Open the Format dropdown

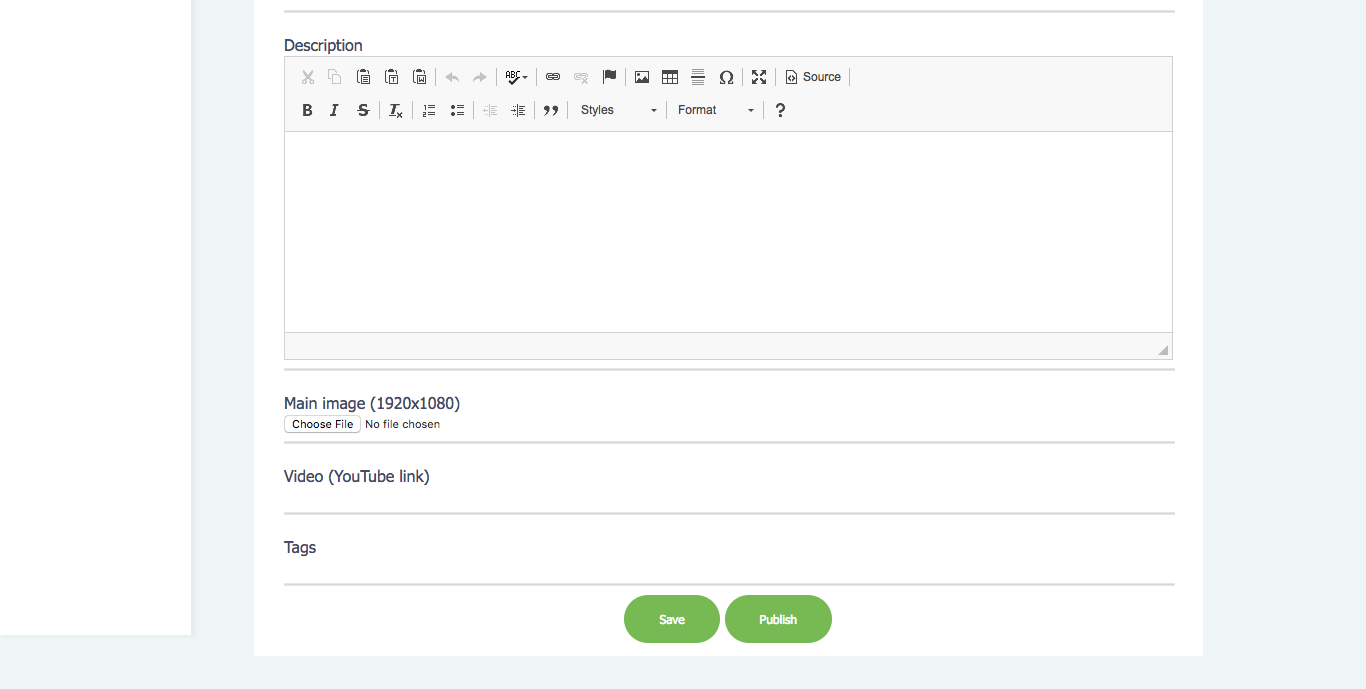(x=715, y=110)
